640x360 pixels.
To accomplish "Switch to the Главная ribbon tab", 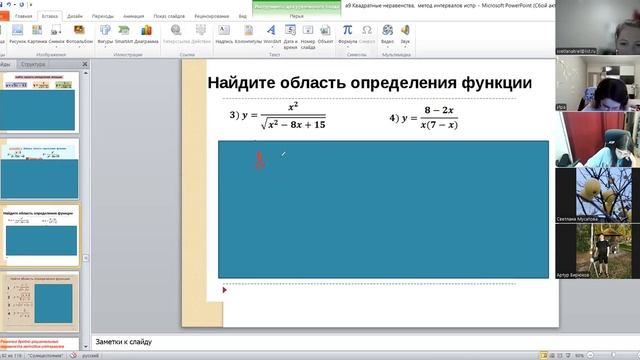I will (x=23, y=16).
